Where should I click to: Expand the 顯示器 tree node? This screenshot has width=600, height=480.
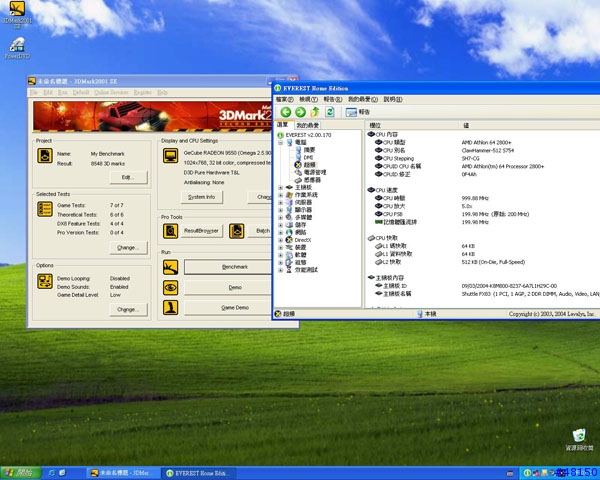pyautogui.click(x=280, y=210)
